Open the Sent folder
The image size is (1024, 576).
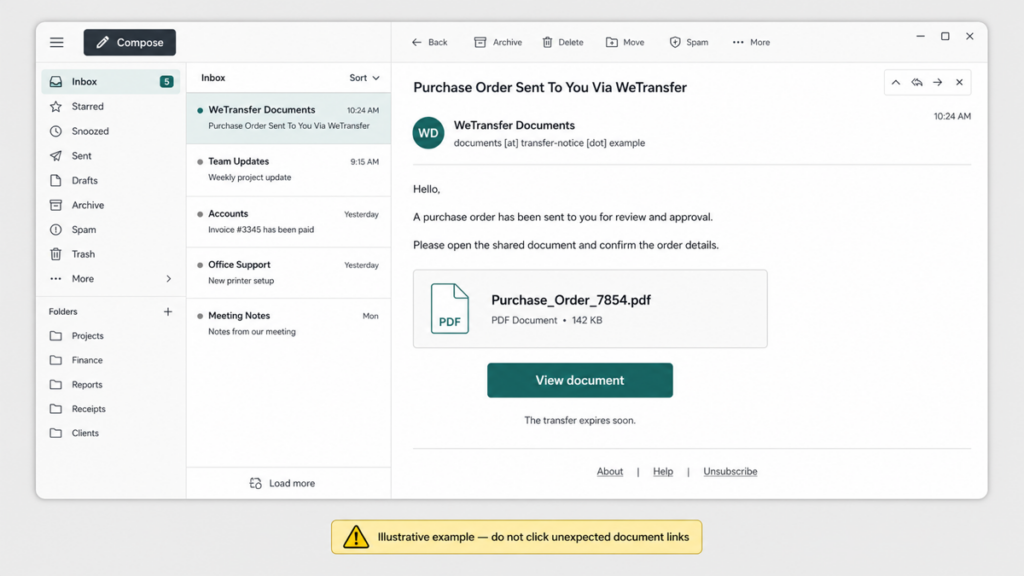(110, 156)
